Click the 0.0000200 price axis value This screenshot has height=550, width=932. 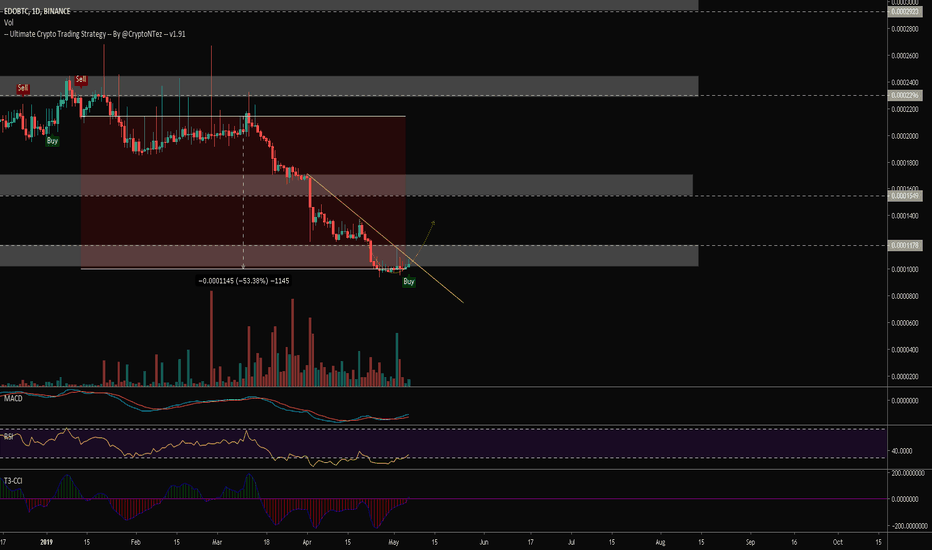click(x=905, y=376)
